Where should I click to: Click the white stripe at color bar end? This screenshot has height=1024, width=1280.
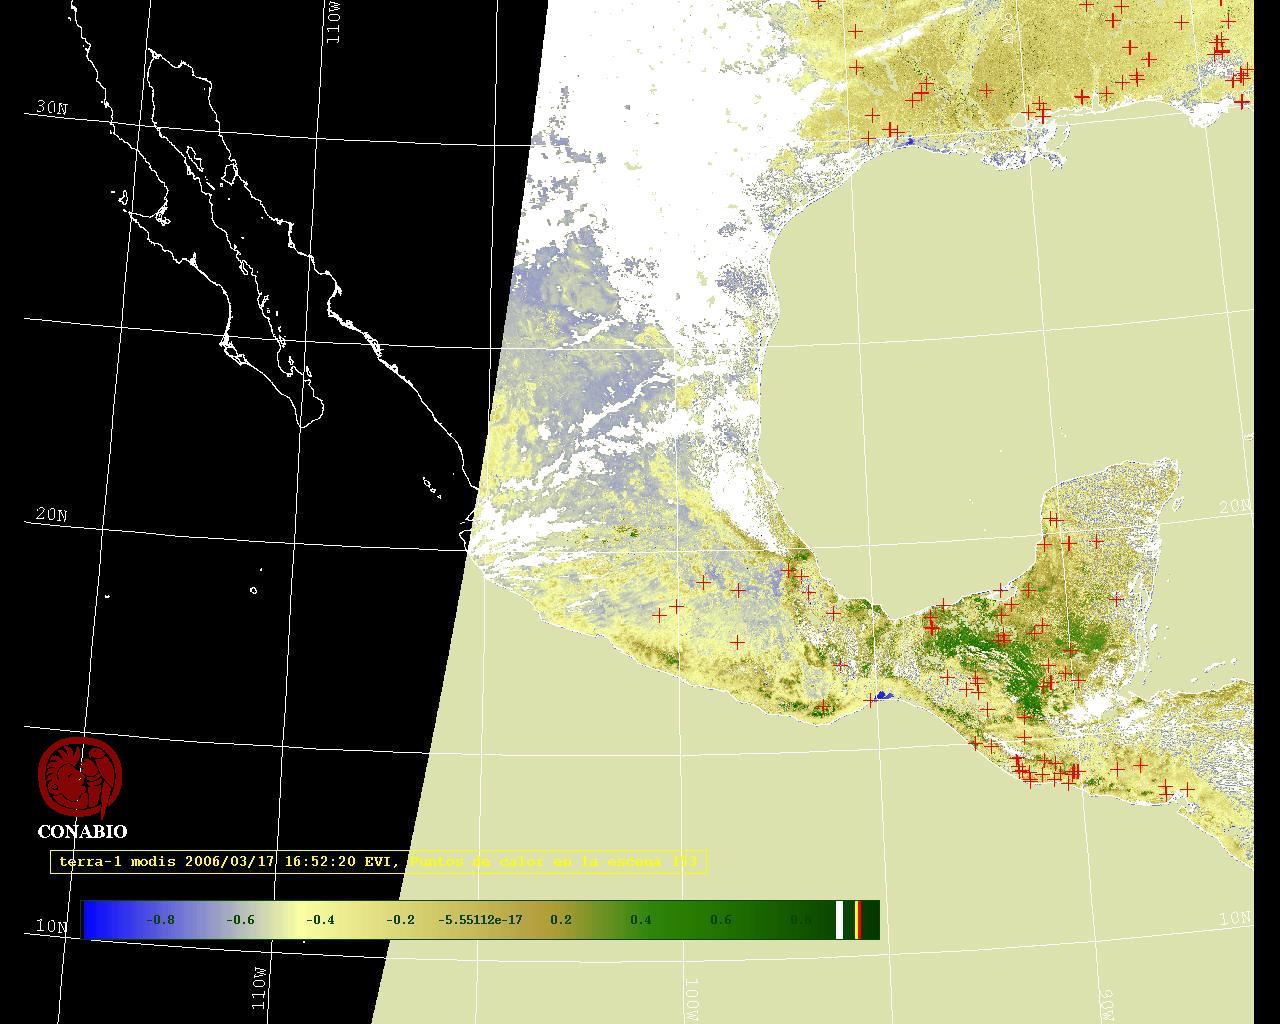pos(840,920)
